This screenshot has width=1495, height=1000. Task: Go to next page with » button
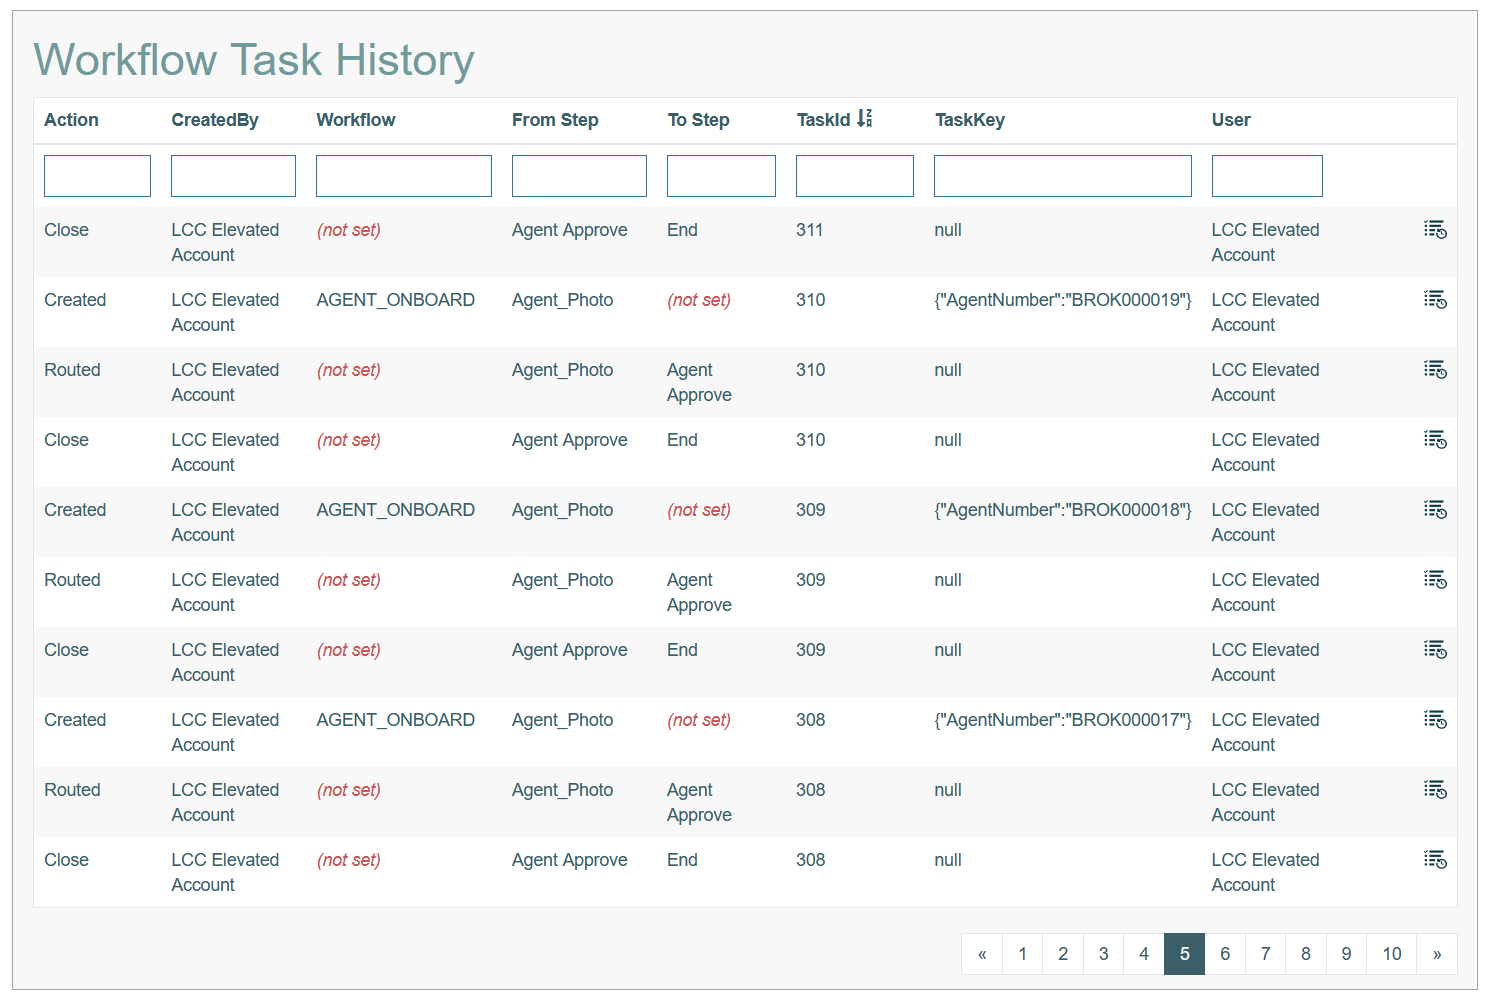pos(1437,954)
